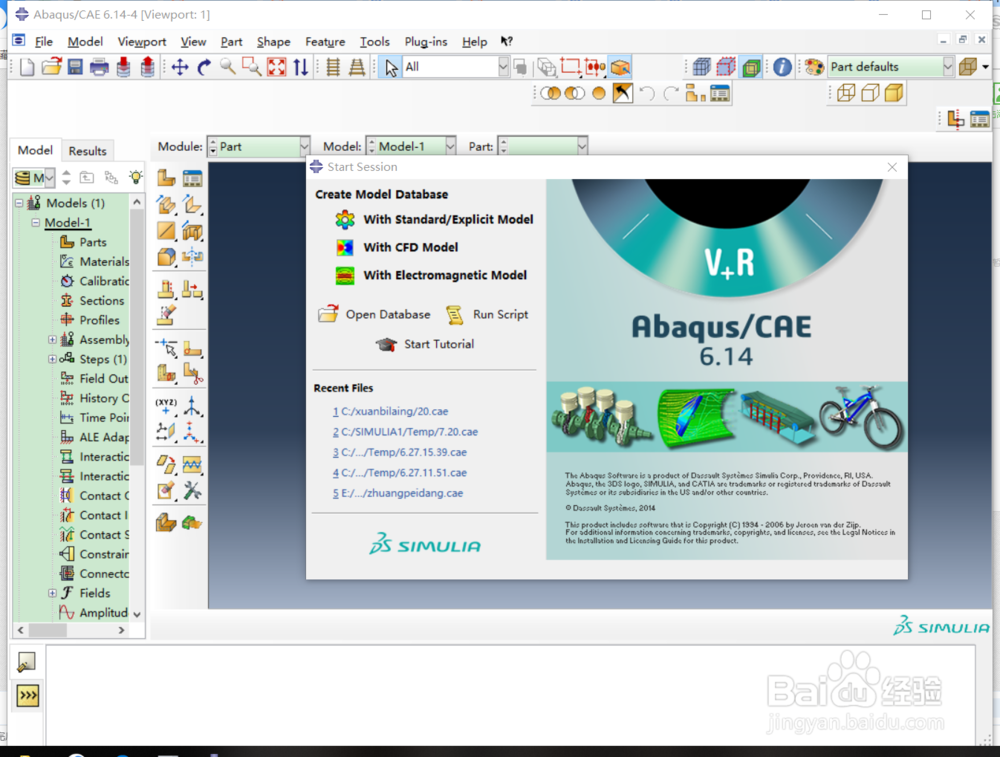Open the Module dropdown showing Part
Viewport: 1000px width, 757px height.
coord(258,145)
